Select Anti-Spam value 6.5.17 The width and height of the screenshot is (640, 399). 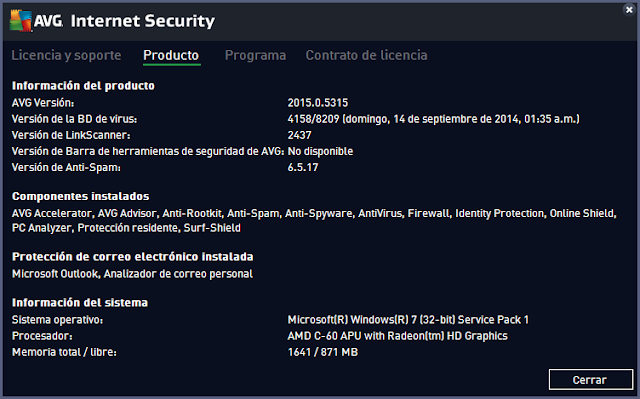(303, 167)
